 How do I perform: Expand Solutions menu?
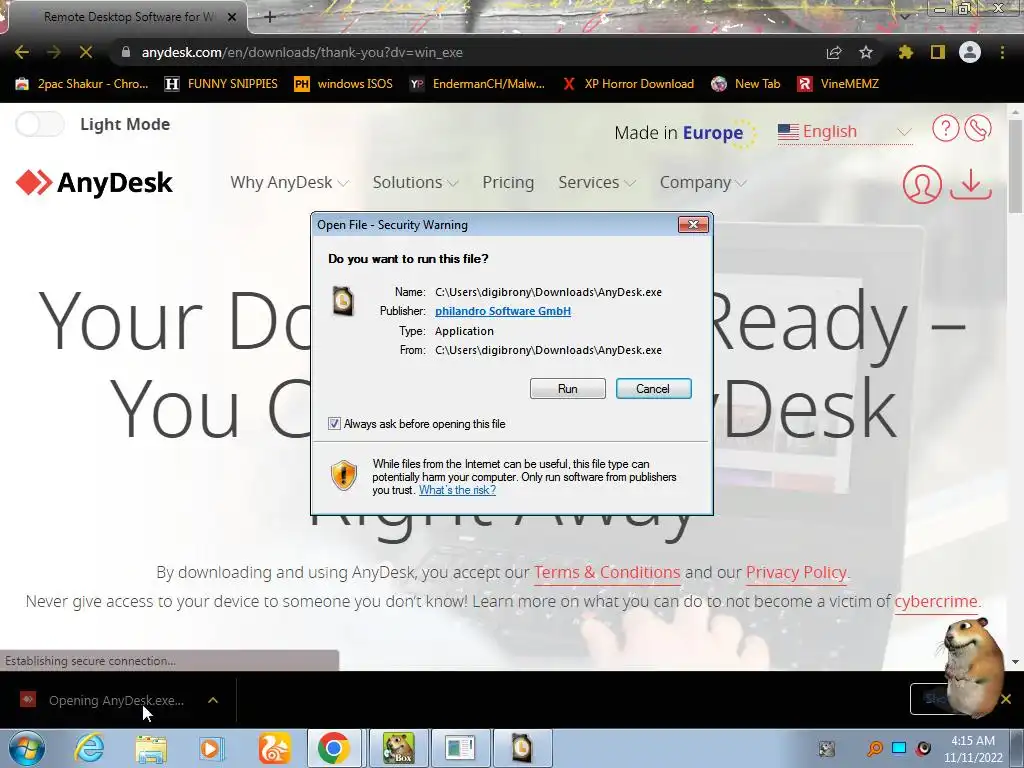point(415,183)
